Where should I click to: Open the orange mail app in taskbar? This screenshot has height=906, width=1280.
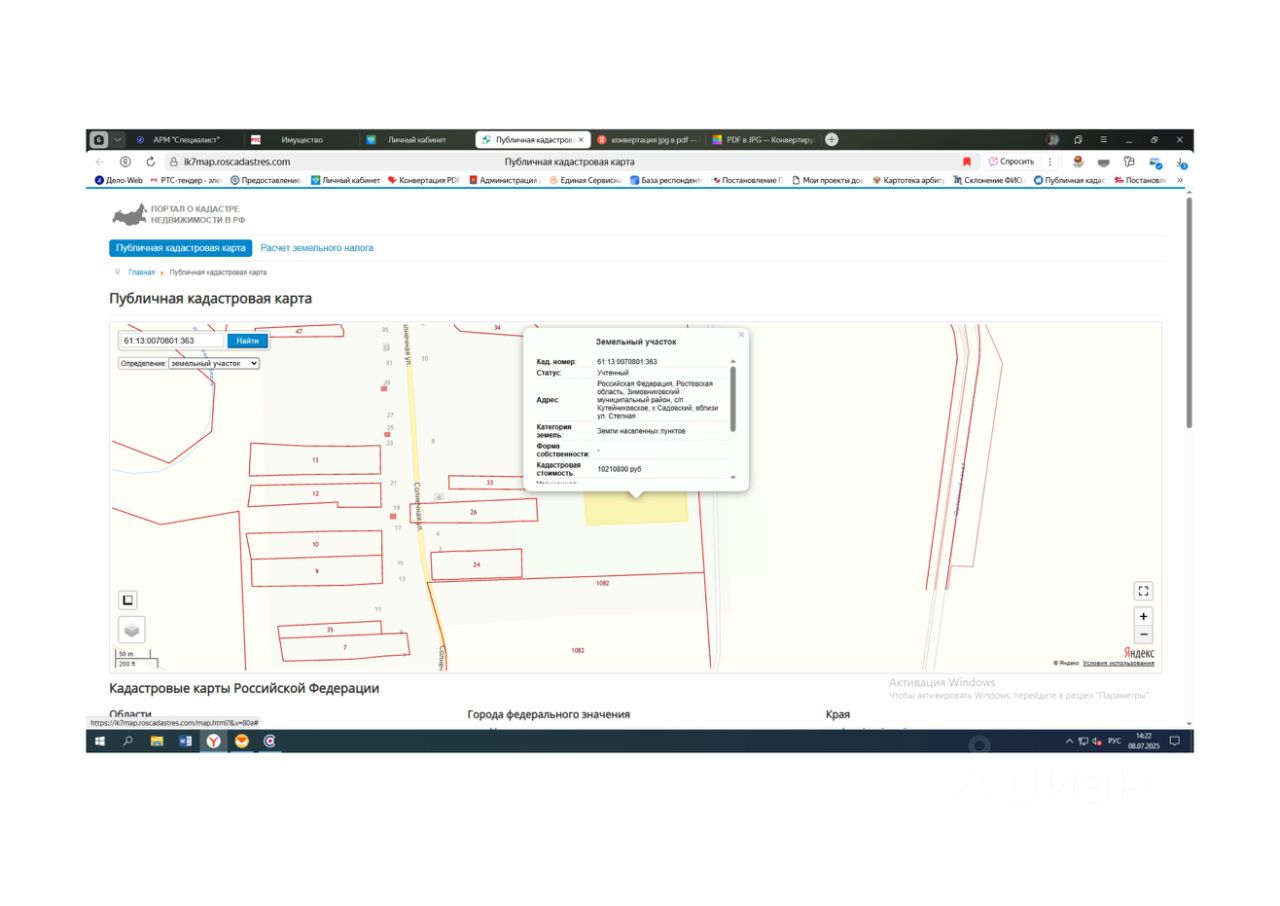[x=241, y=741]
